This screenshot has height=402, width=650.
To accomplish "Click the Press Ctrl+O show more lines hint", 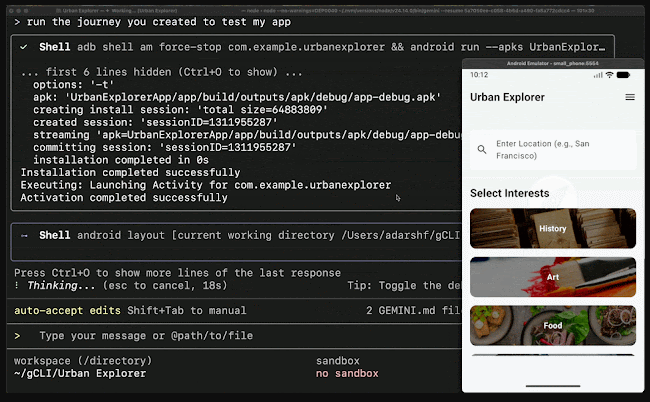I will pyautogui.click(x=177, y=273).
